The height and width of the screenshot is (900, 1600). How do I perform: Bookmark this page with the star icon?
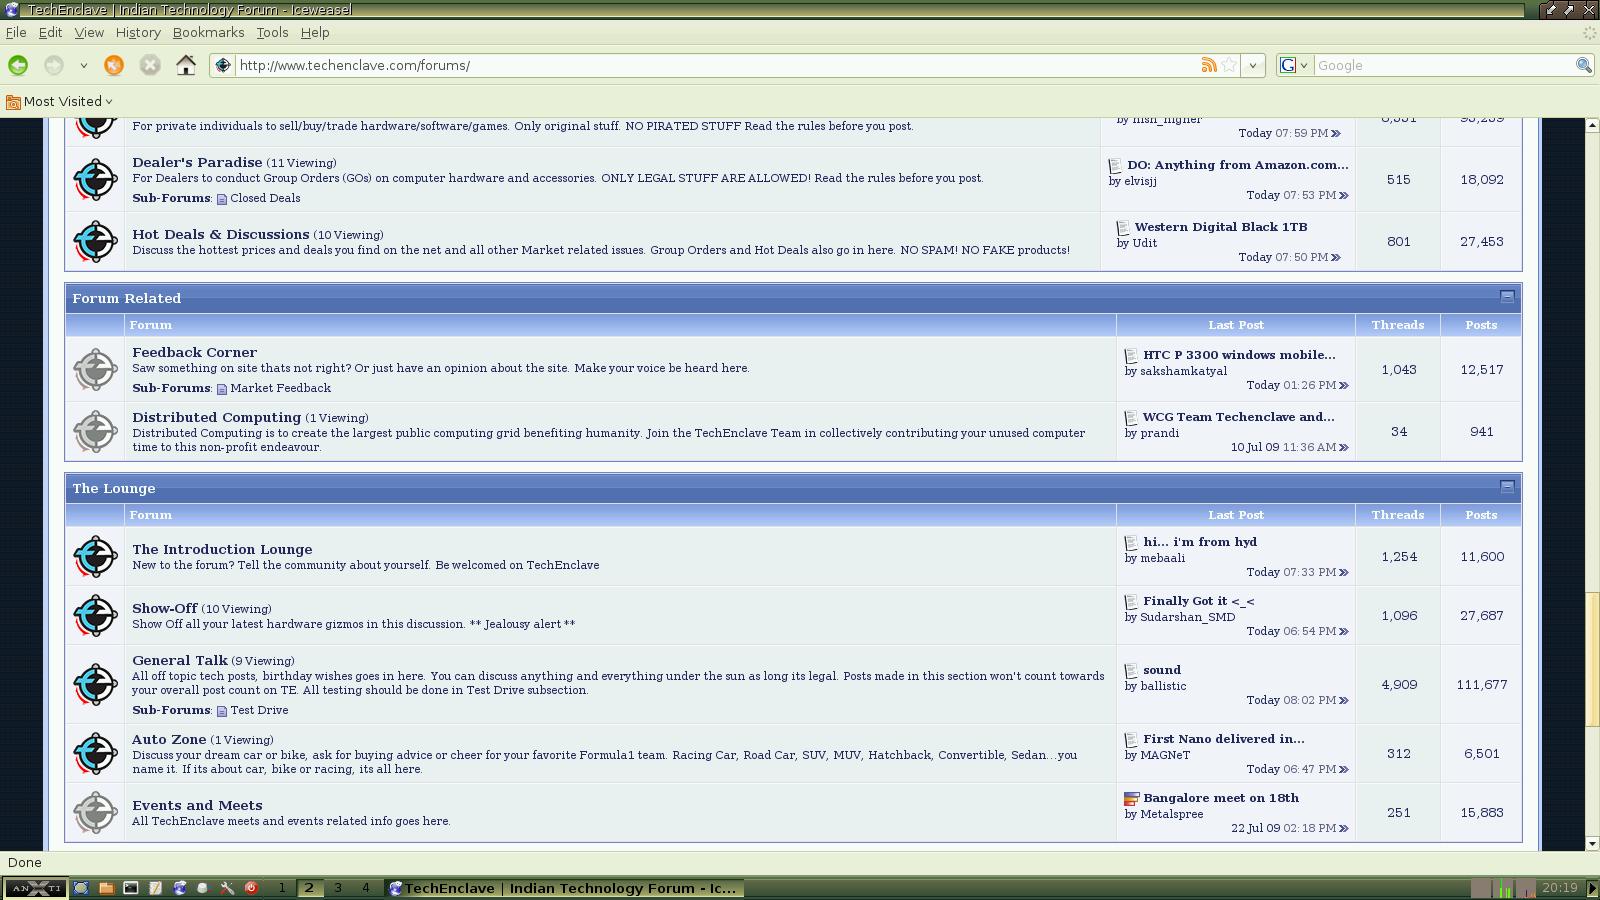1229,65
